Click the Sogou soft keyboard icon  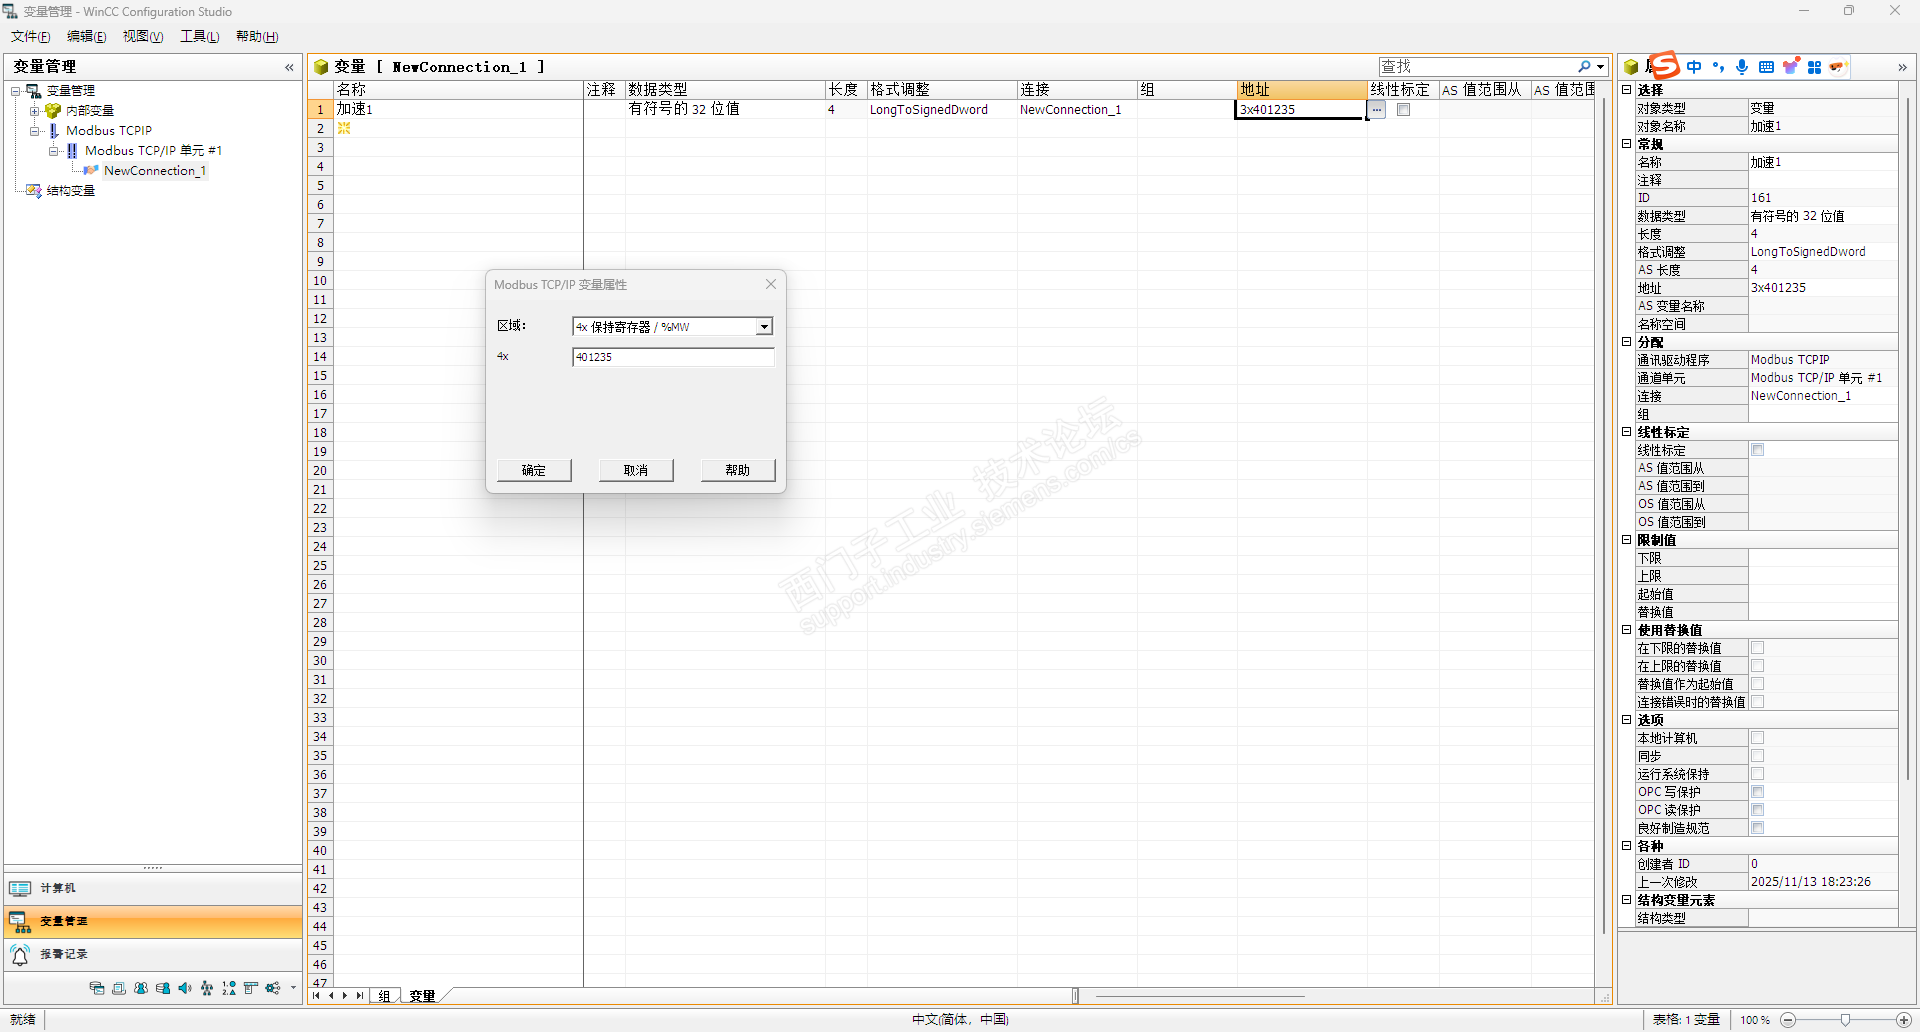coord(1766,67)
